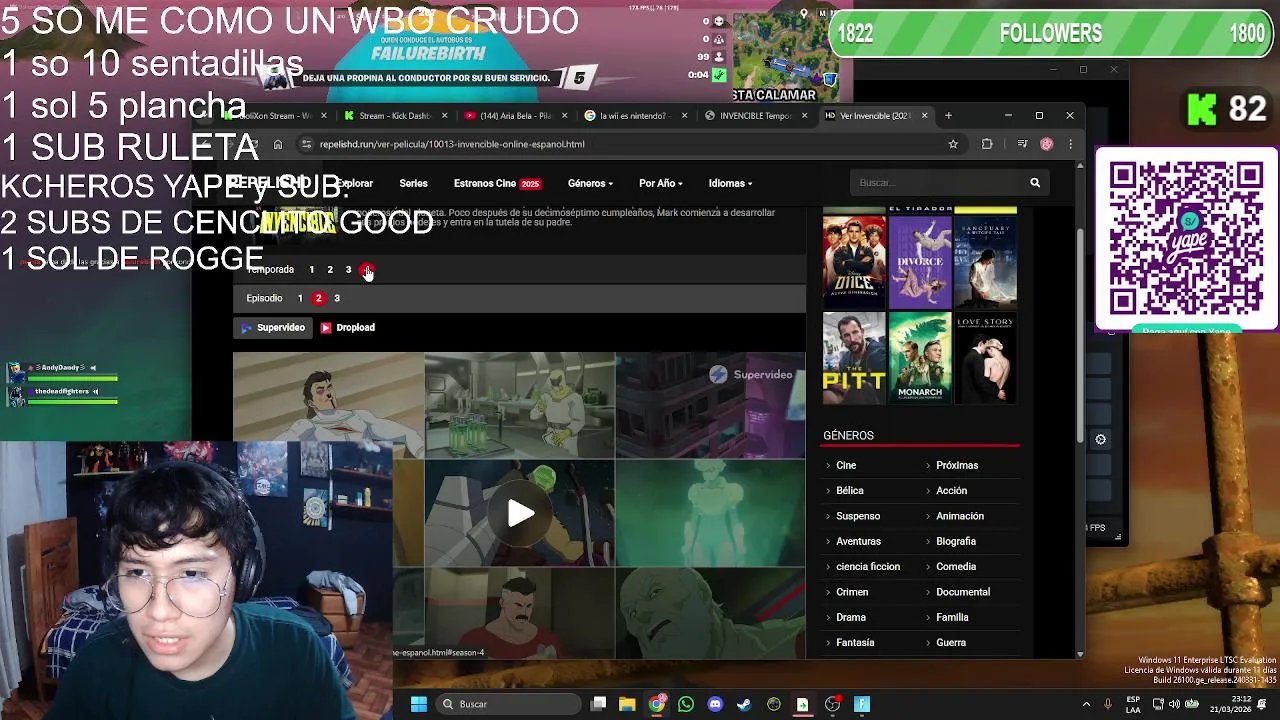The width and height of the screenshot is (1280, 720).
Task: Open the Chrome profile avatar
Action: point(1047,144)
